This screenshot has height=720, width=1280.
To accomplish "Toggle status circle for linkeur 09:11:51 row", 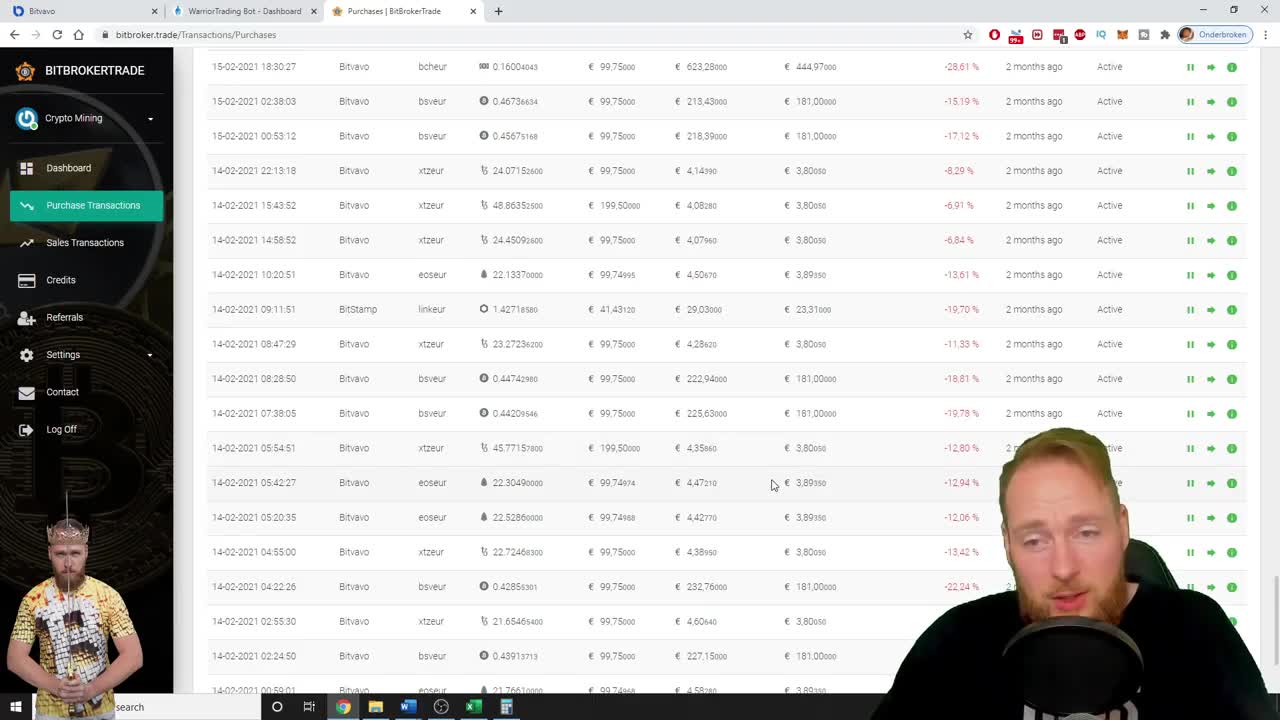I will [1232, 310].
